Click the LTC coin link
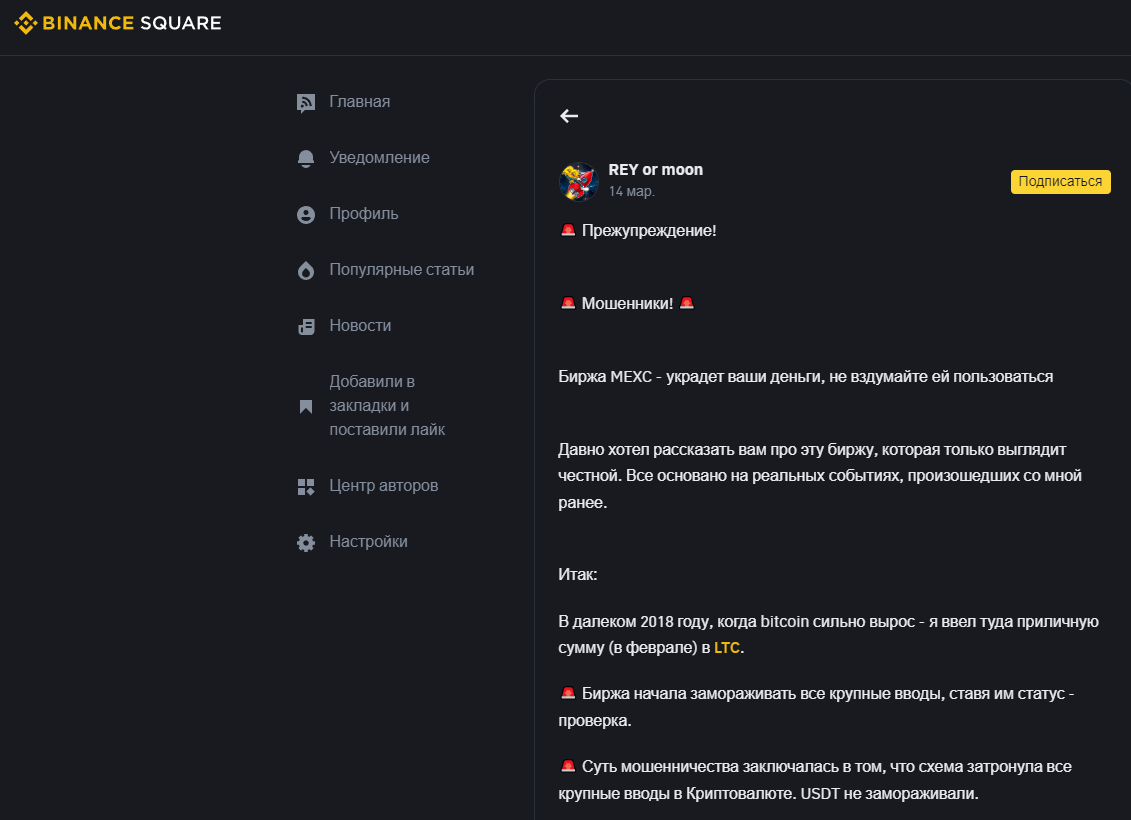Screen dimensions: 1131x820 click(727, 648)
